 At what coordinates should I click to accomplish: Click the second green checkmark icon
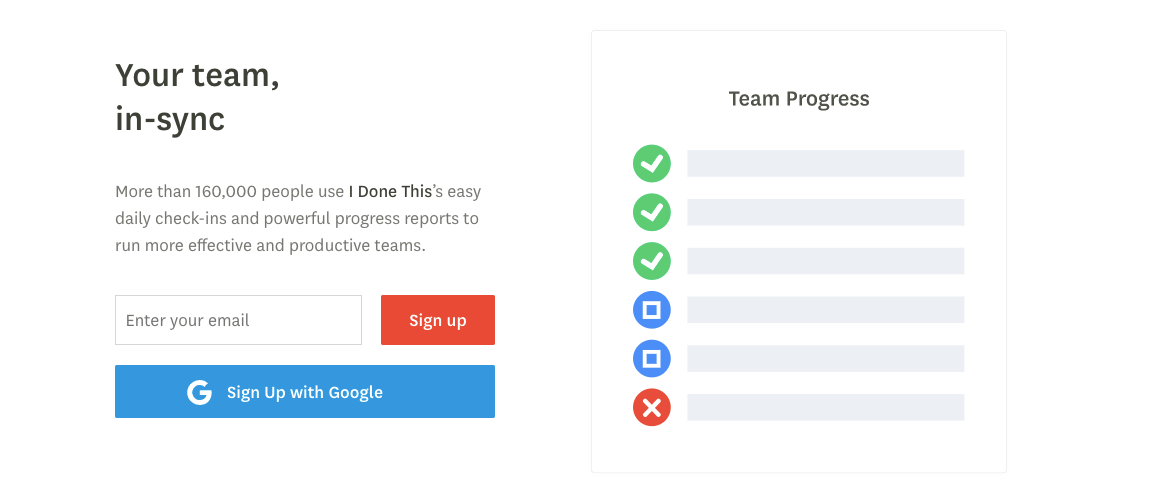(652, 212)
